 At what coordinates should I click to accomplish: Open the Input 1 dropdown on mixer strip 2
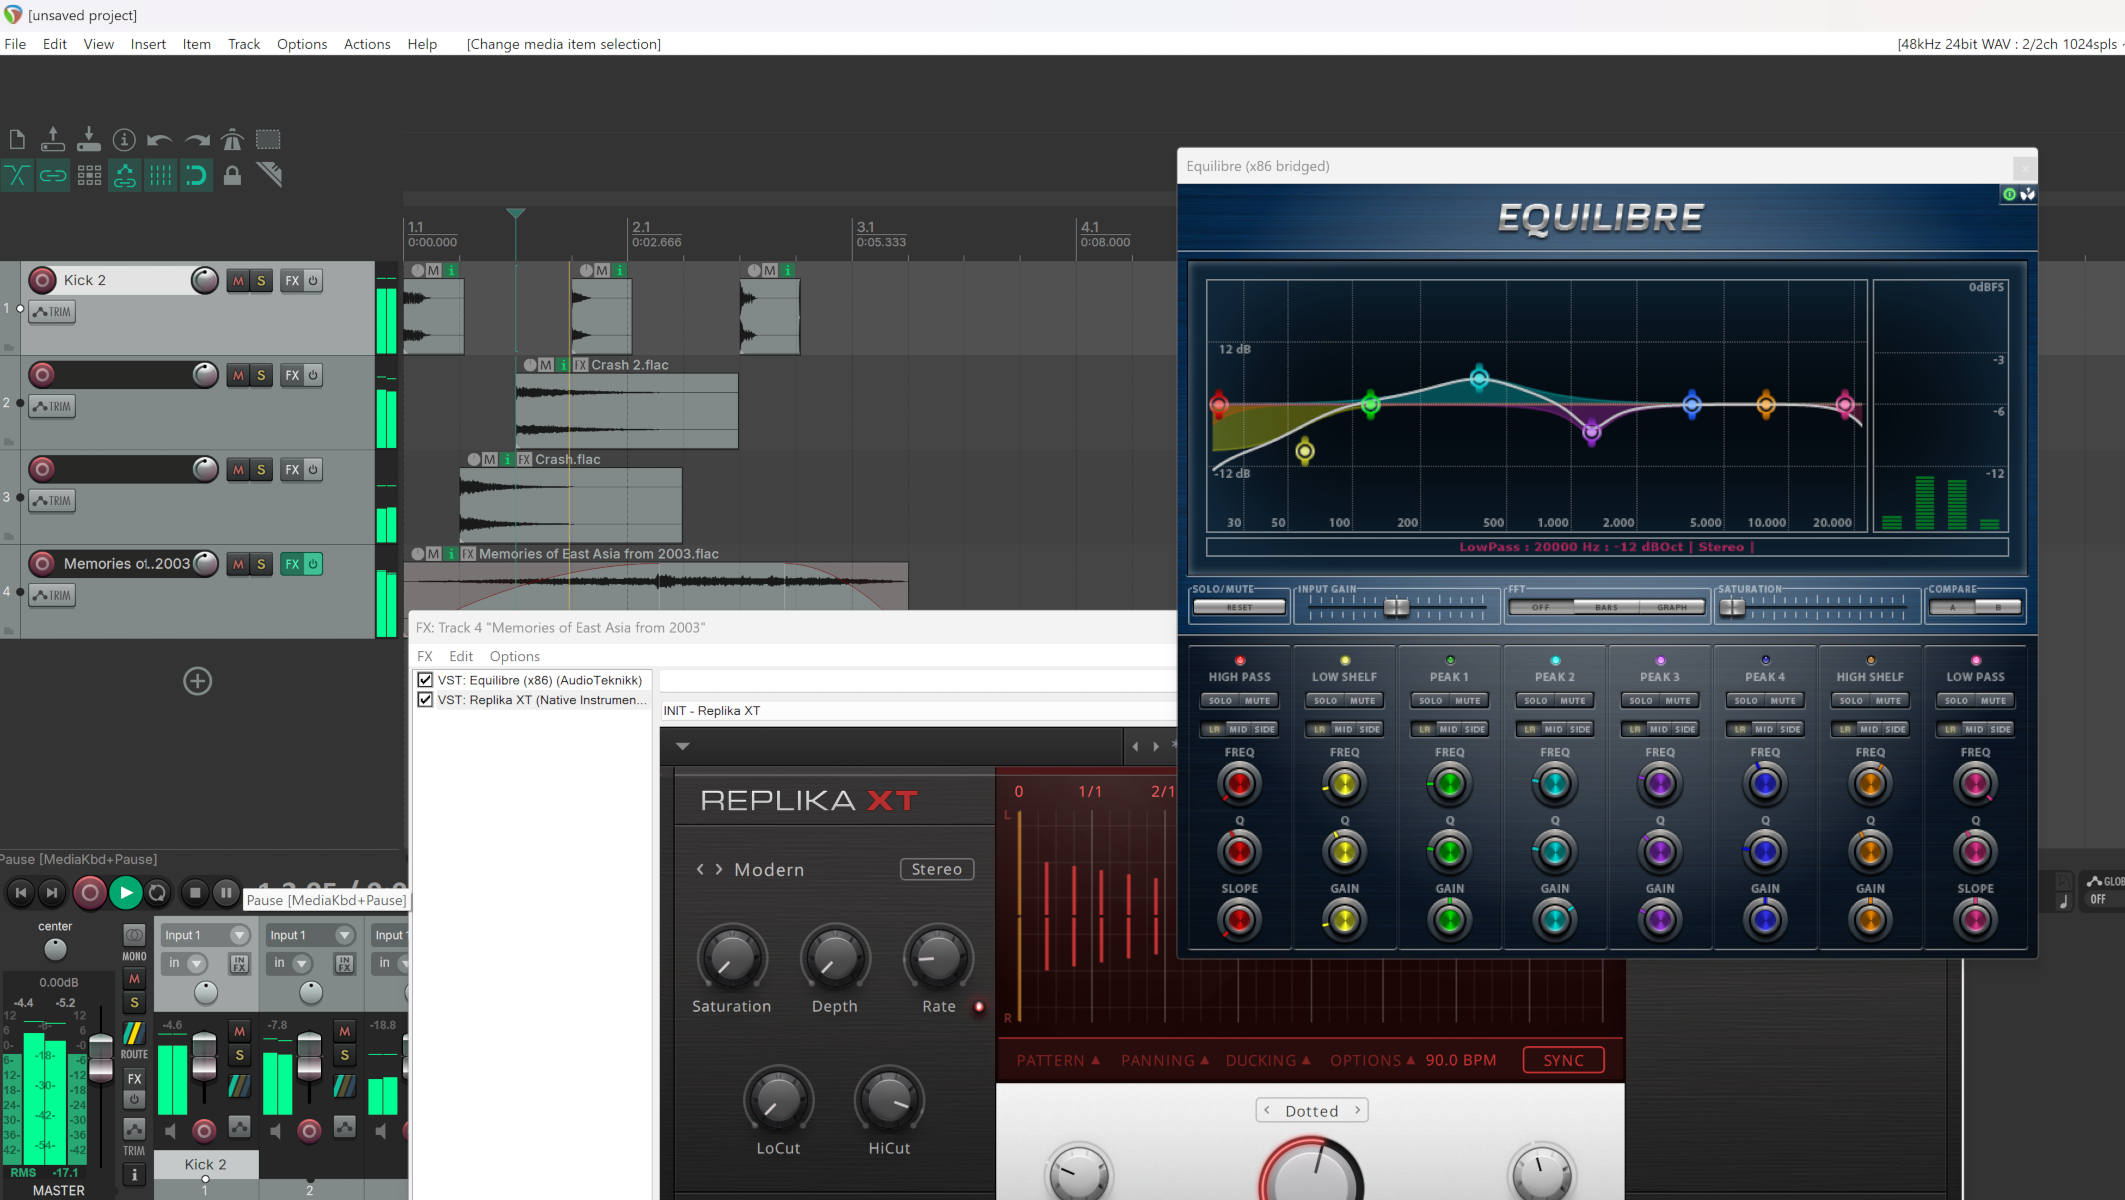click(x=311, y=935)
